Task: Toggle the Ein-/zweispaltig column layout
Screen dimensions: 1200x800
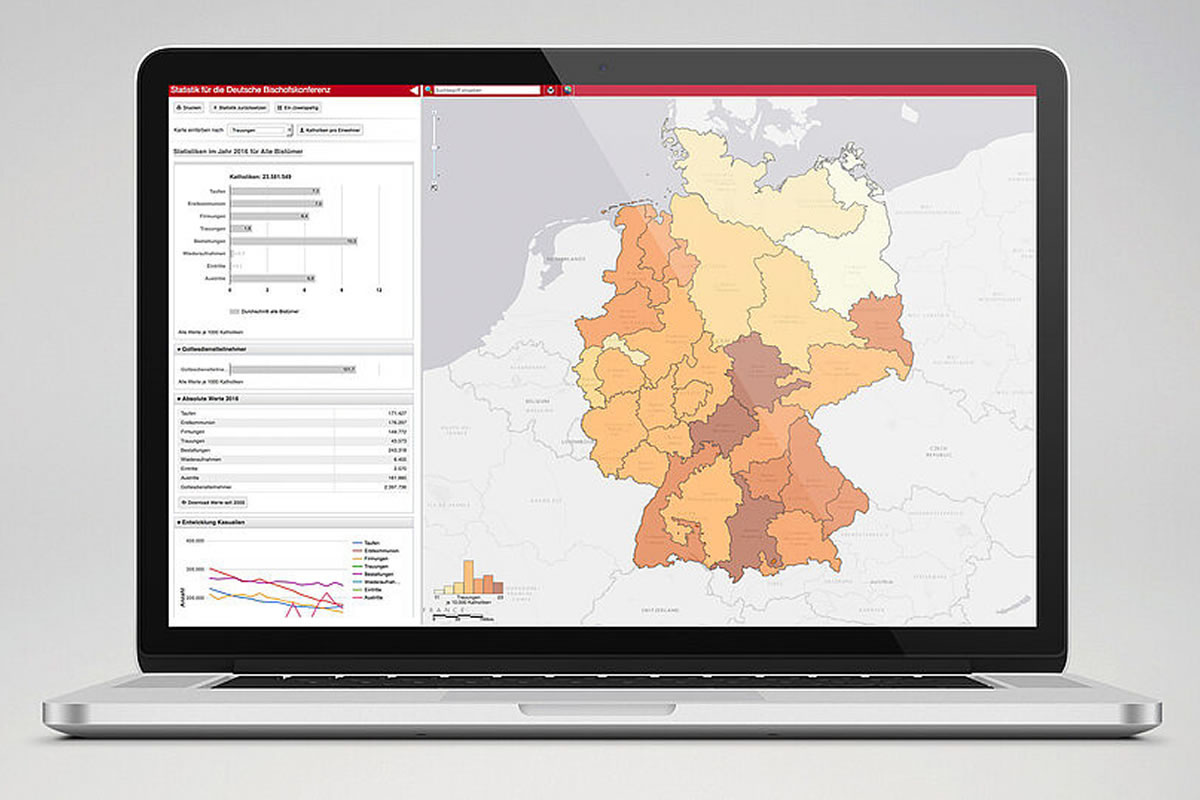Action: pyautogui.click(x=298, y=107)
